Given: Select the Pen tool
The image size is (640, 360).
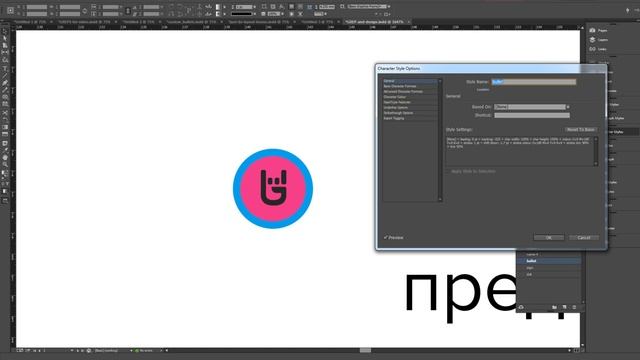Looking at the screenshot, I should pos(5,83).
